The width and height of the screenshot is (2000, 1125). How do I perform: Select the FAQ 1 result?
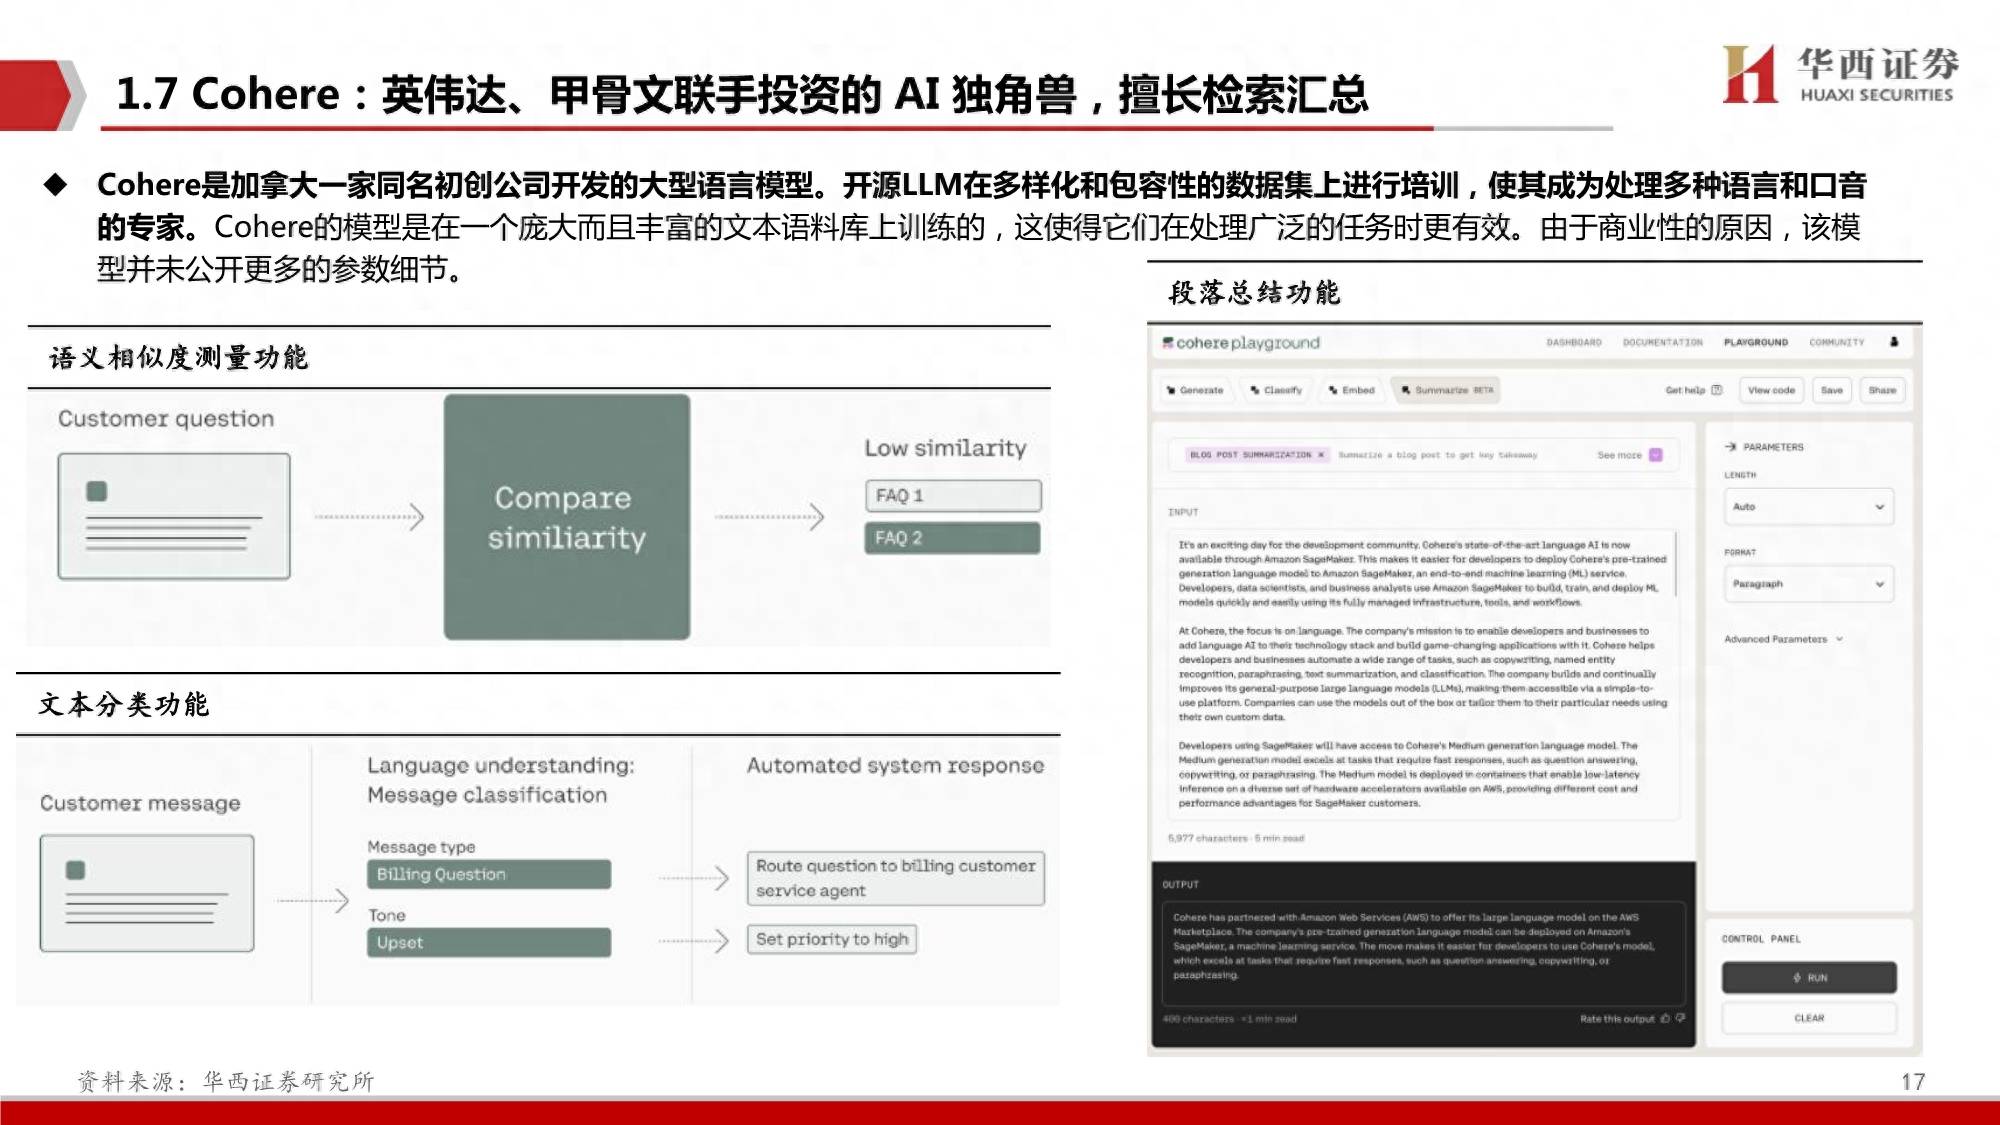pos(953,496)
